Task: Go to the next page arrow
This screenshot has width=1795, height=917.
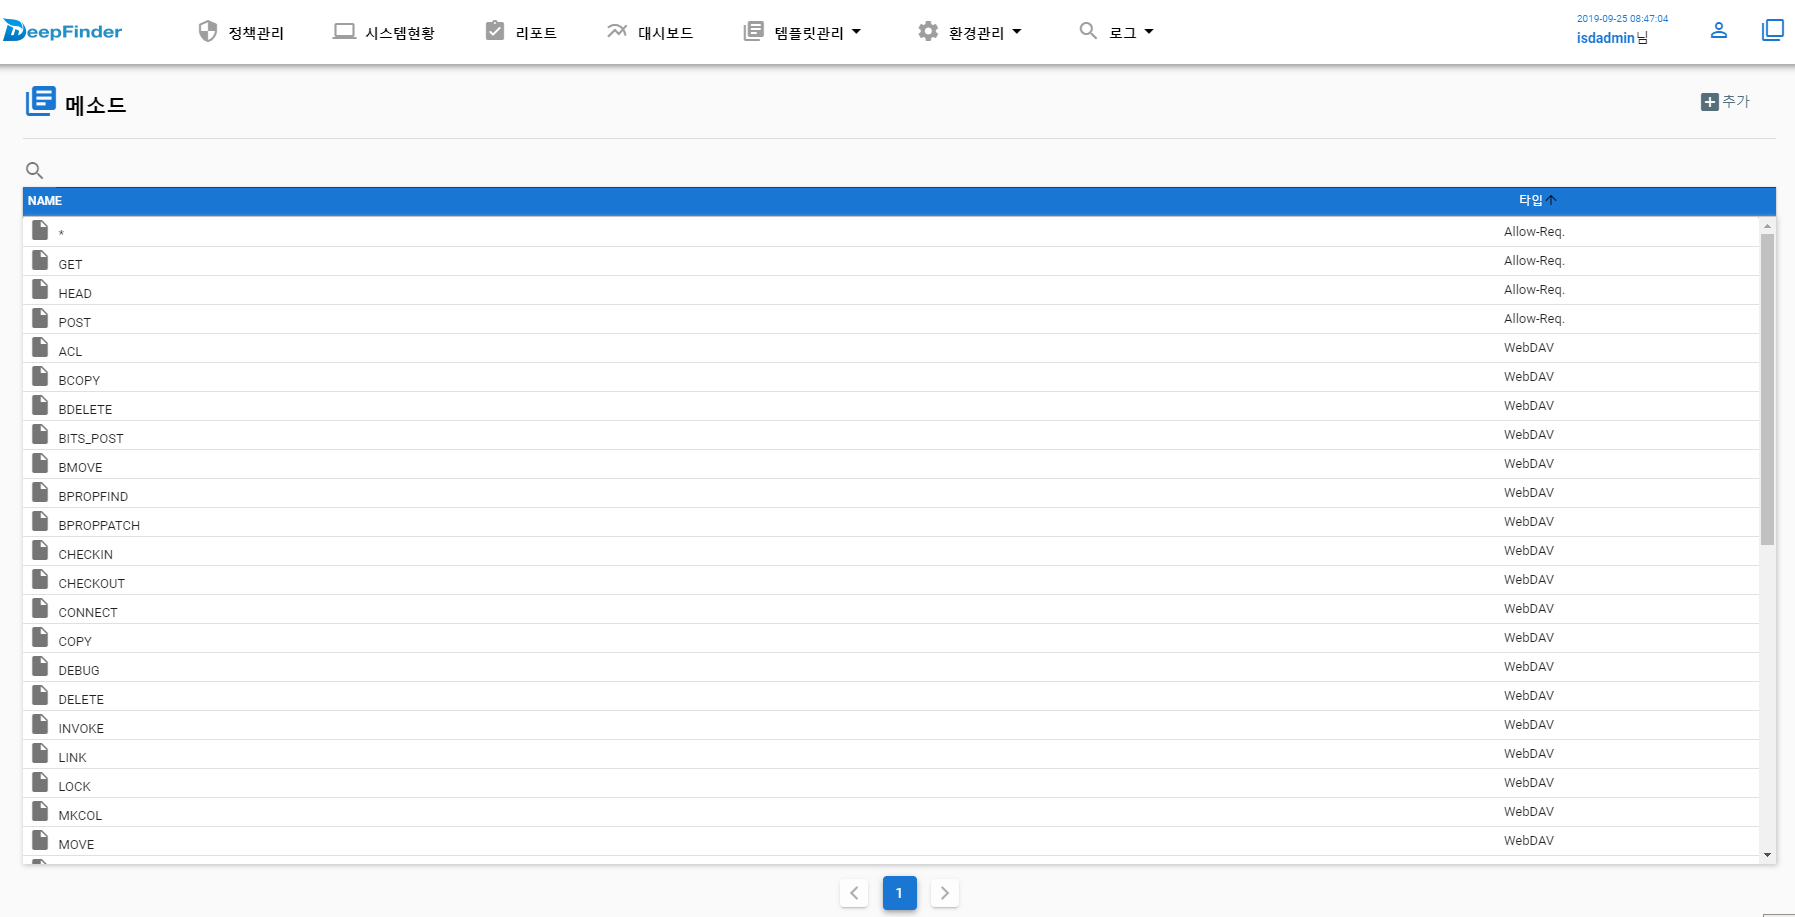Action: (945, 893)
